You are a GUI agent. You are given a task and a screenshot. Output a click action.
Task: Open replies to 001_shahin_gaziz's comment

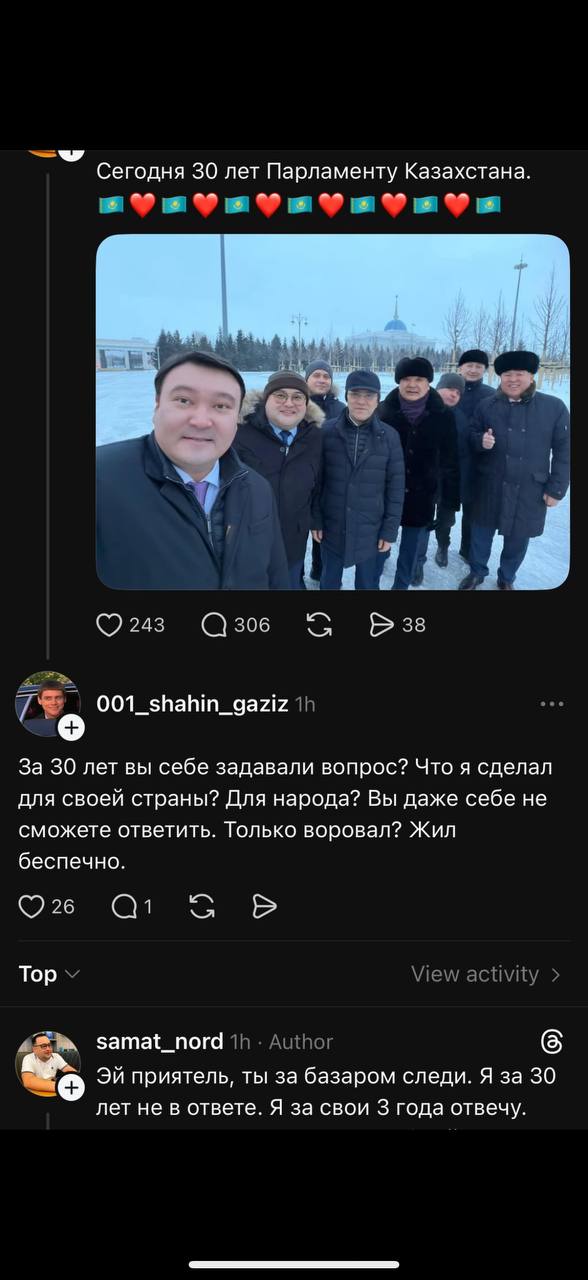[x=124, y=906]
